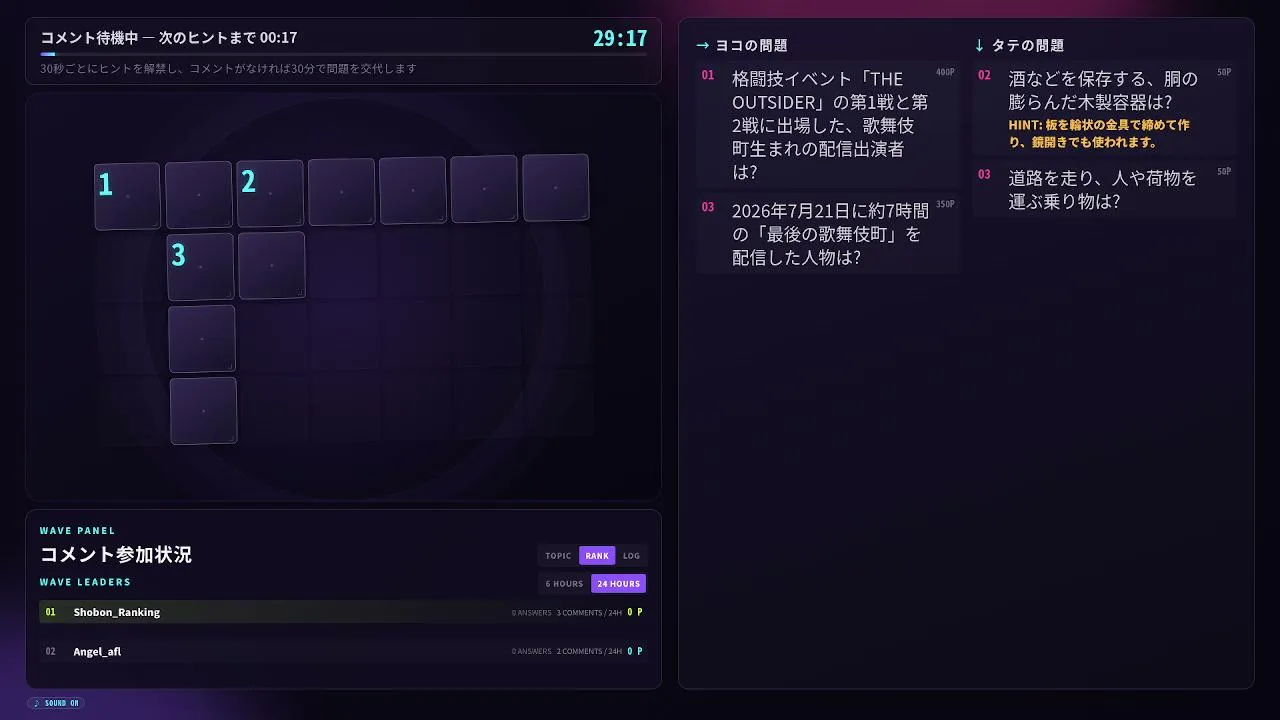Click the WAVE LEADERS label
Image resolution: width=1280 pixels, height=720 pixels.
tap(85, 582)
